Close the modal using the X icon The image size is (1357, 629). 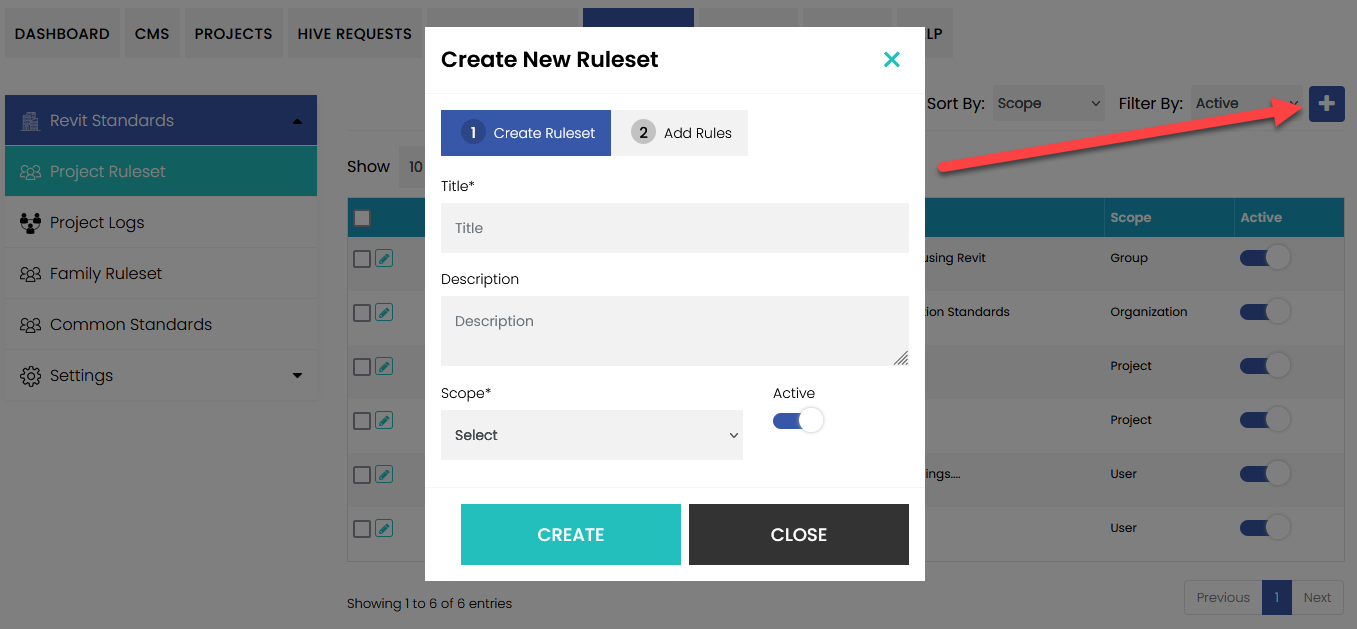(891, 59)
